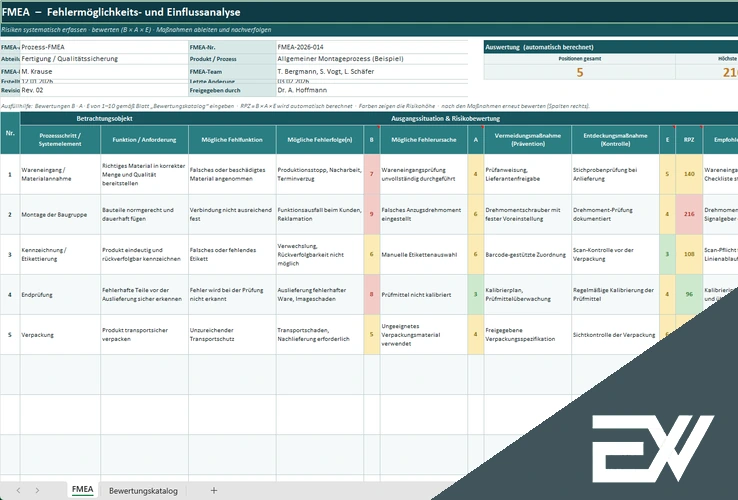Viewport: 738px width, 500px height.
Task: Click the 'RPZ' column header
Action: (x=689, y=140)
